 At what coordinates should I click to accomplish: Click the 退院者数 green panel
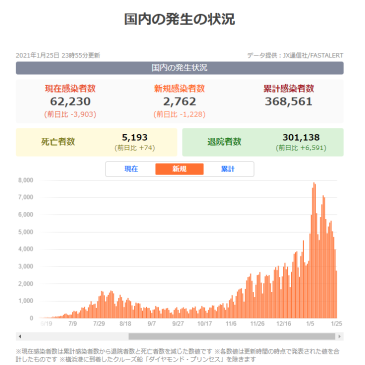(x=263, y=142)
